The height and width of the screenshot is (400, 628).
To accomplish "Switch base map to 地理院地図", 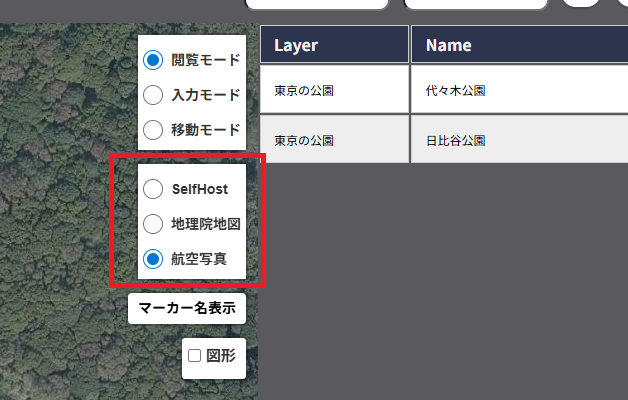I will pyautogui.click(x=153, y=224).
